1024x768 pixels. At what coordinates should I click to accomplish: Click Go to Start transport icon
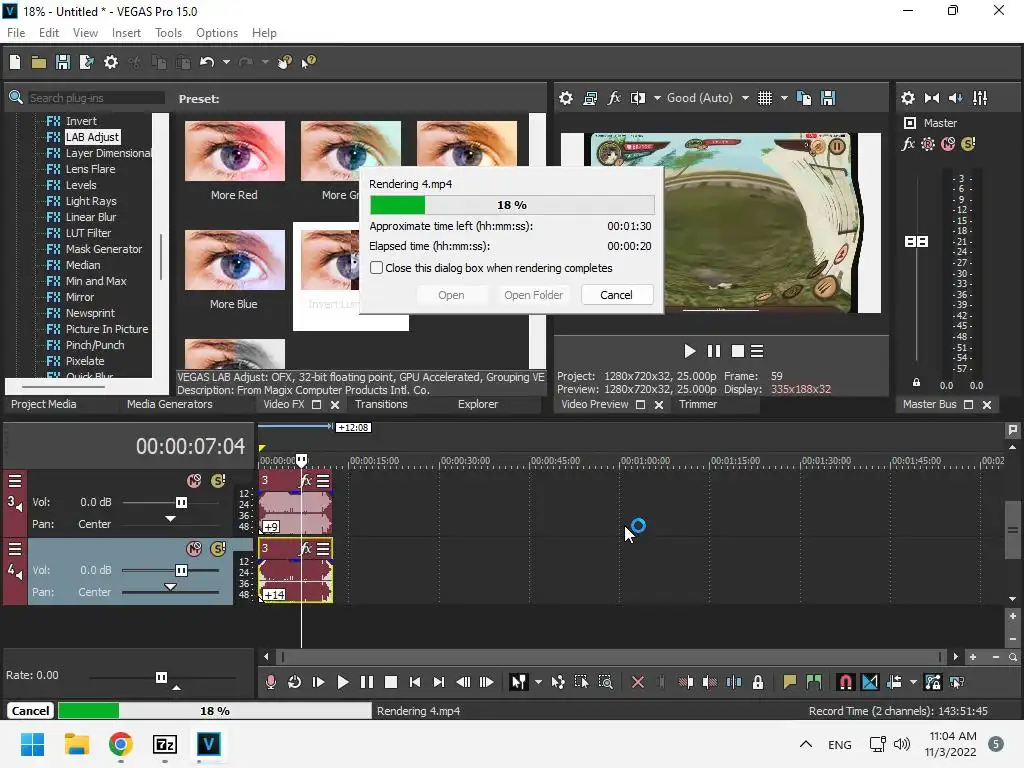click(415, 682)
